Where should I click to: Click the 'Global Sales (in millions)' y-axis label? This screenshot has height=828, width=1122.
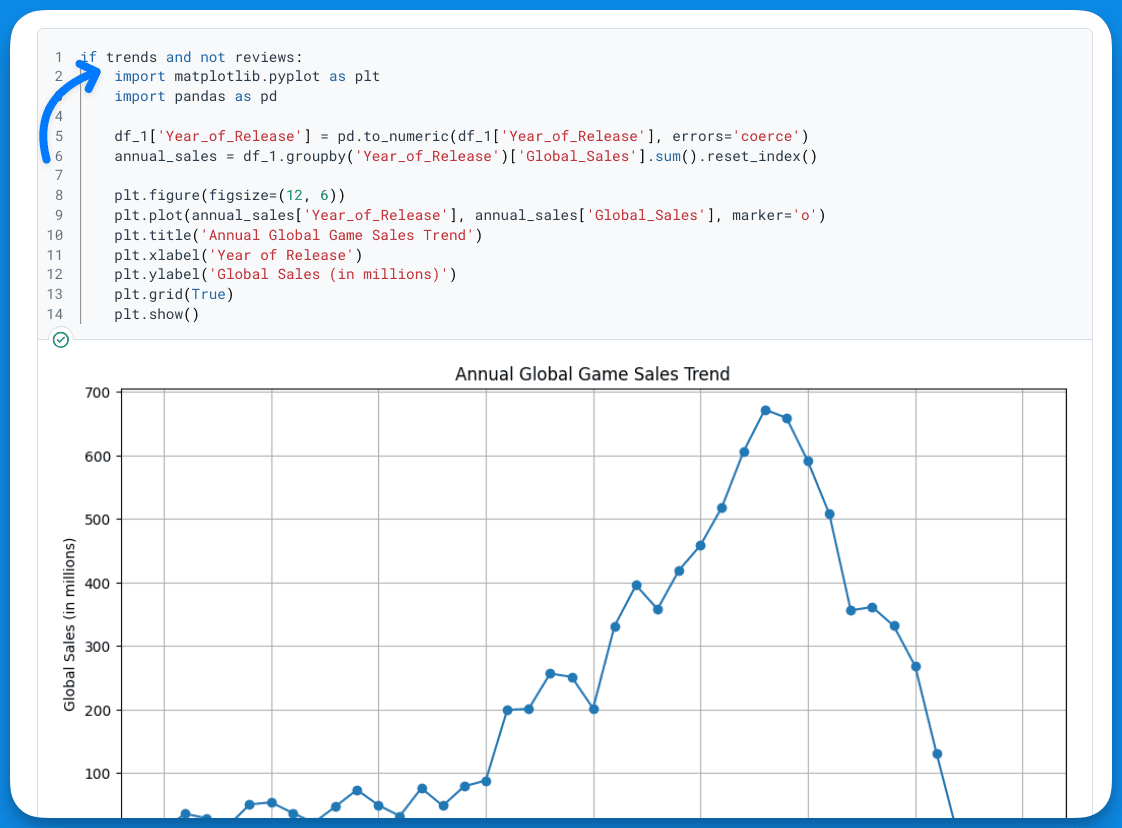tap(70, 624)
